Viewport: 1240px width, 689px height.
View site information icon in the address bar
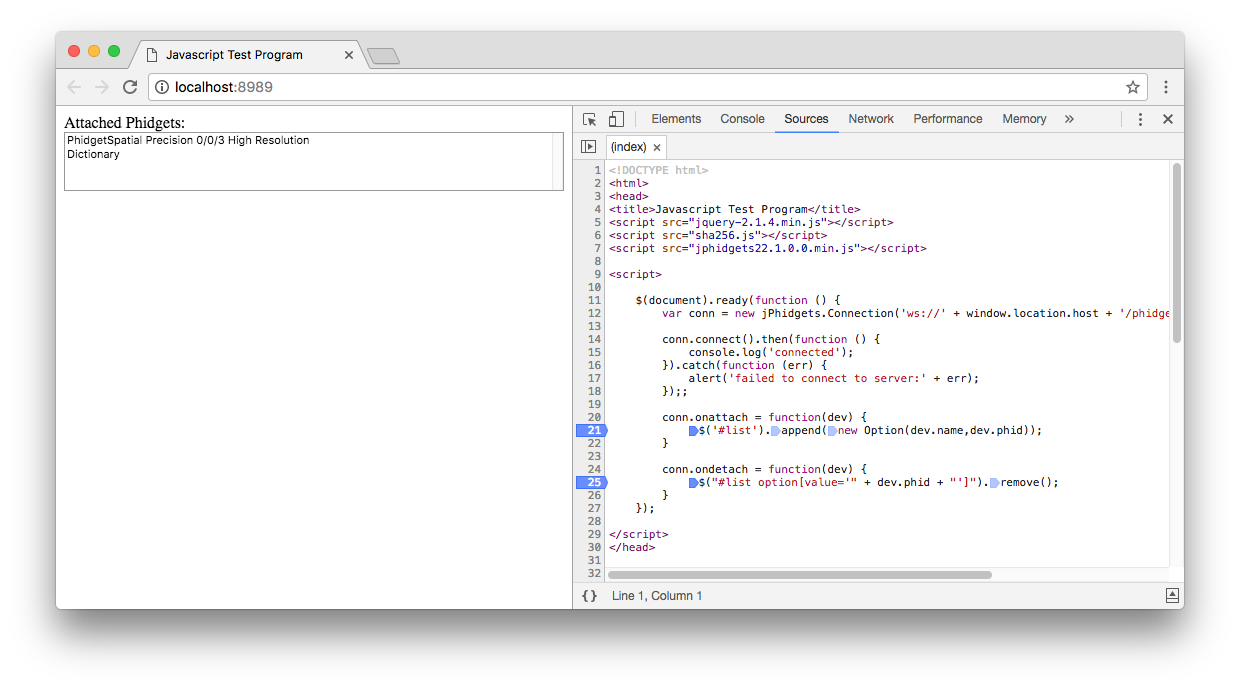tap(162, 87)
